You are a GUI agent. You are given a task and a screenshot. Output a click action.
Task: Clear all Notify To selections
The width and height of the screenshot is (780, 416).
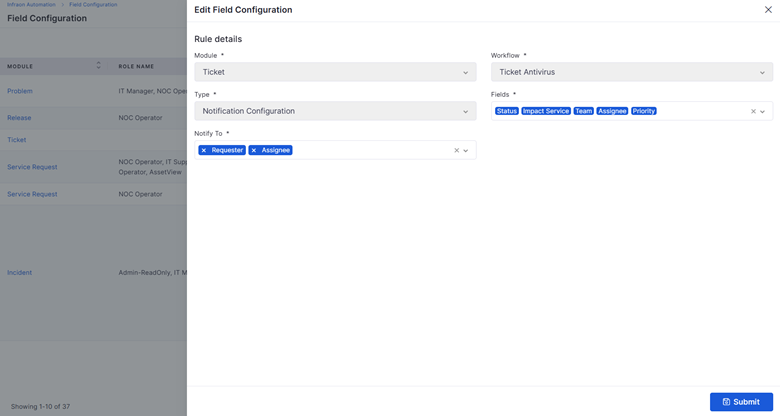tap(456, 150)
